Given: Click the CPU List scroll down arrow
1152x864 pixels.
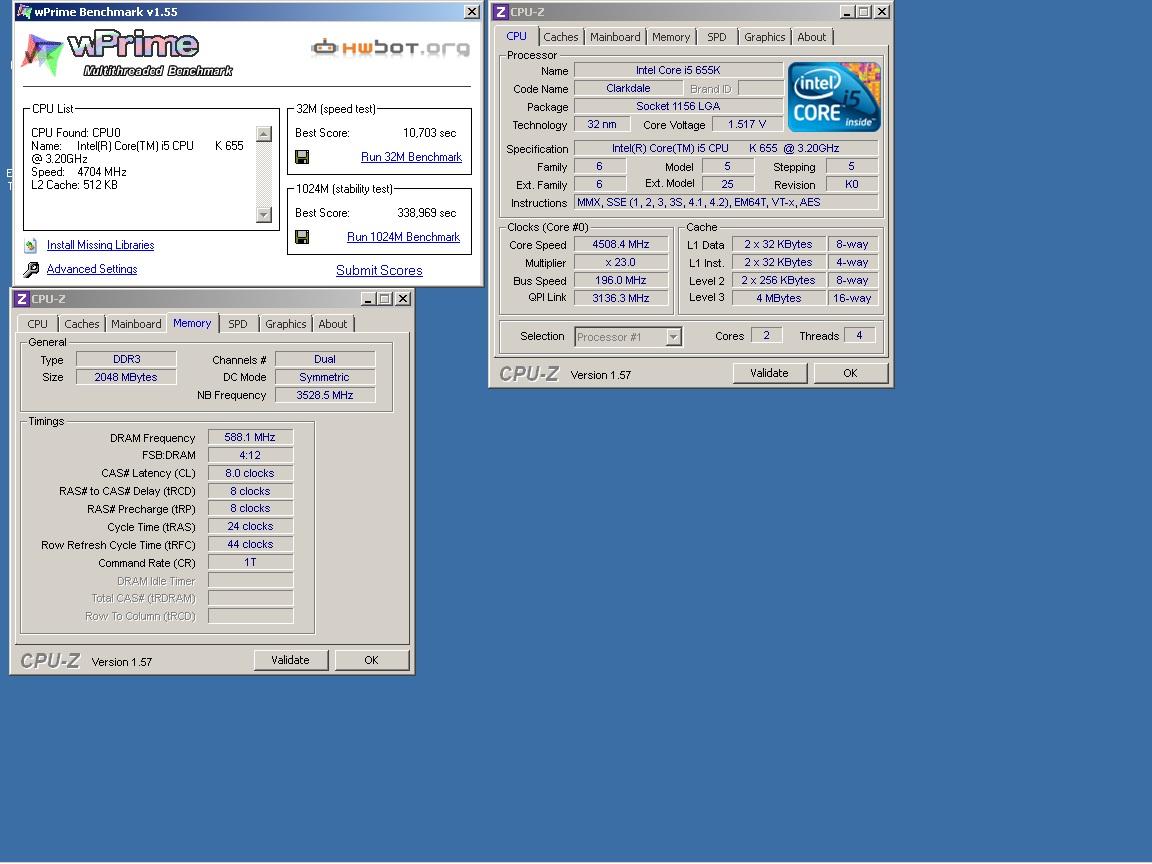Looking at the screenshot, I should pos(264,215).
